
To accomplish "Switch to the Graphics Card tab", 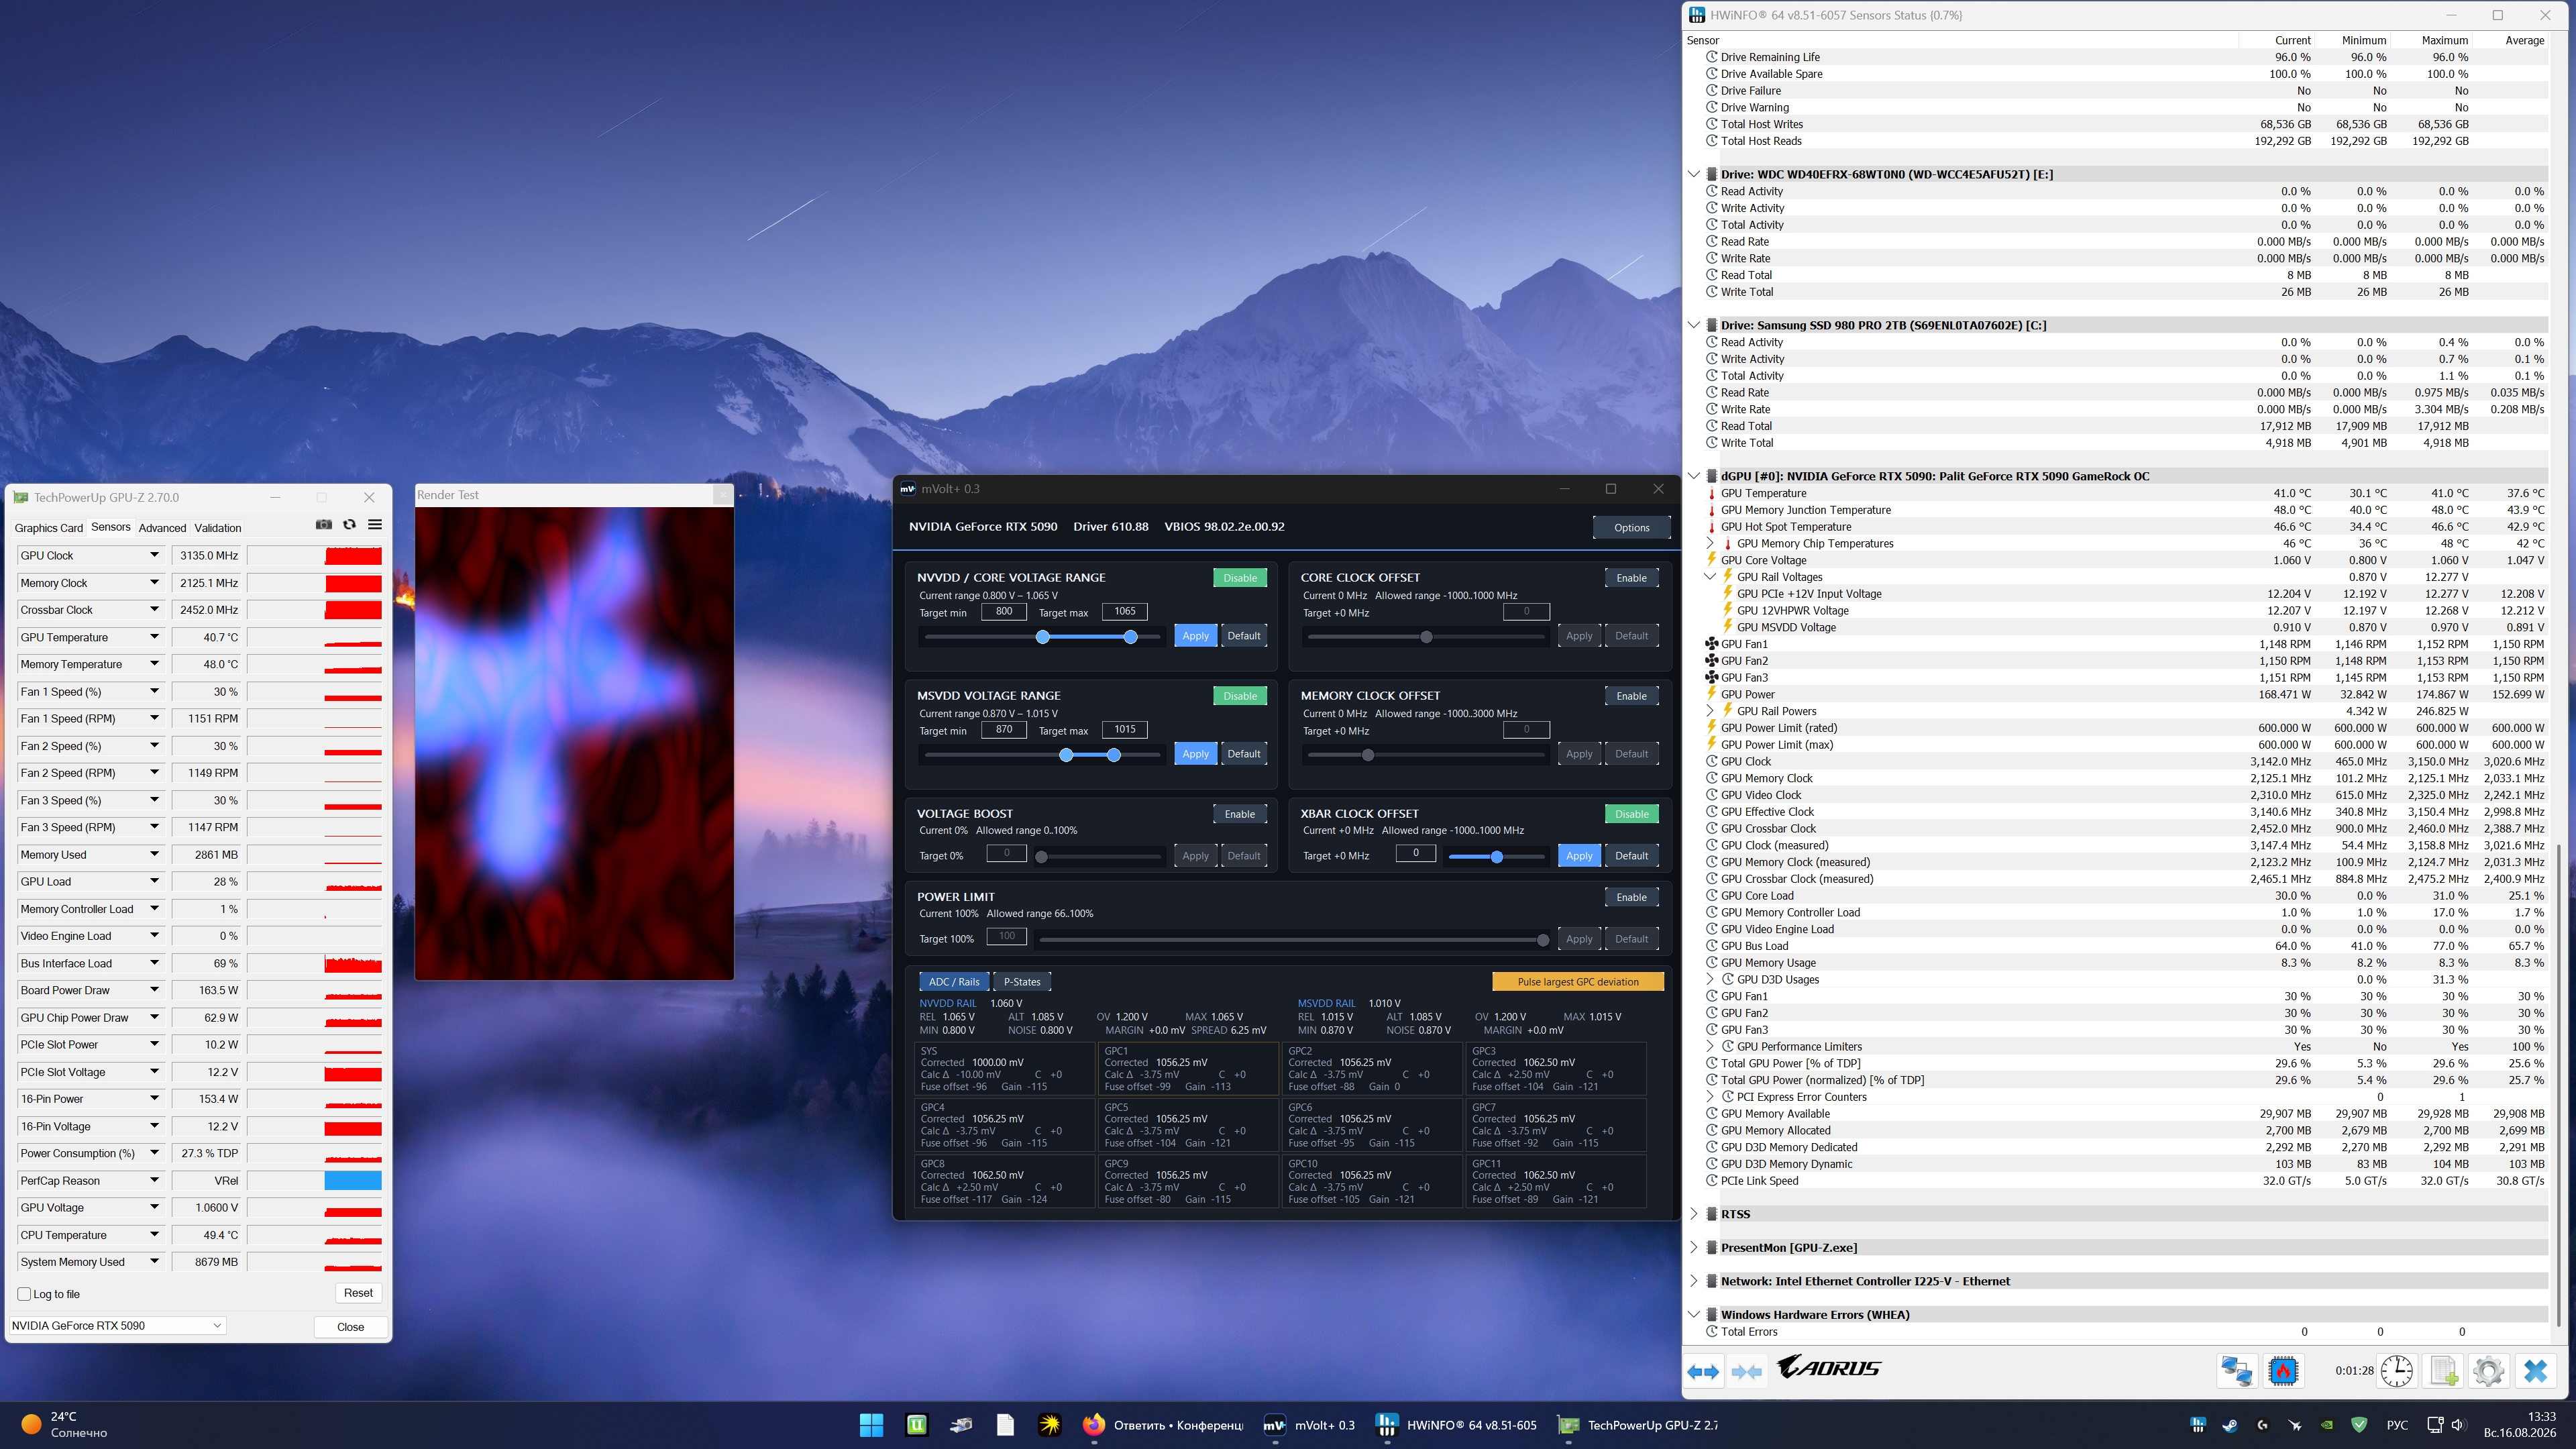I will click(49, 528).
